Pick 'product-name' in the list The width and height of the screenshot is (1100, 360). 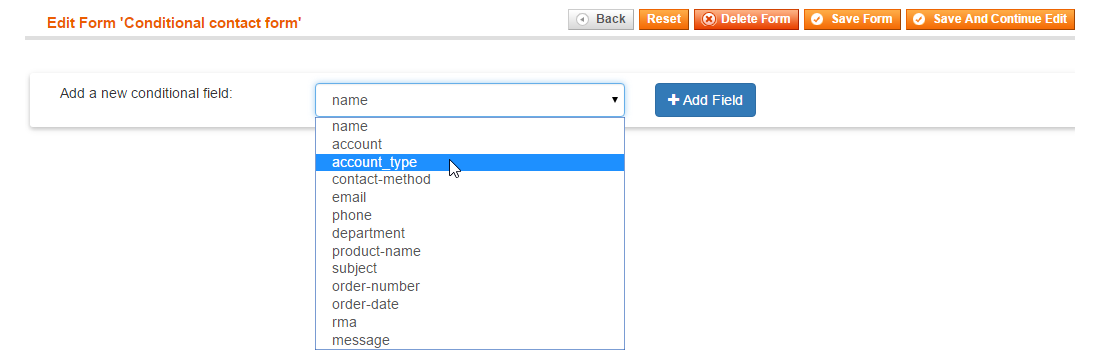470,251
